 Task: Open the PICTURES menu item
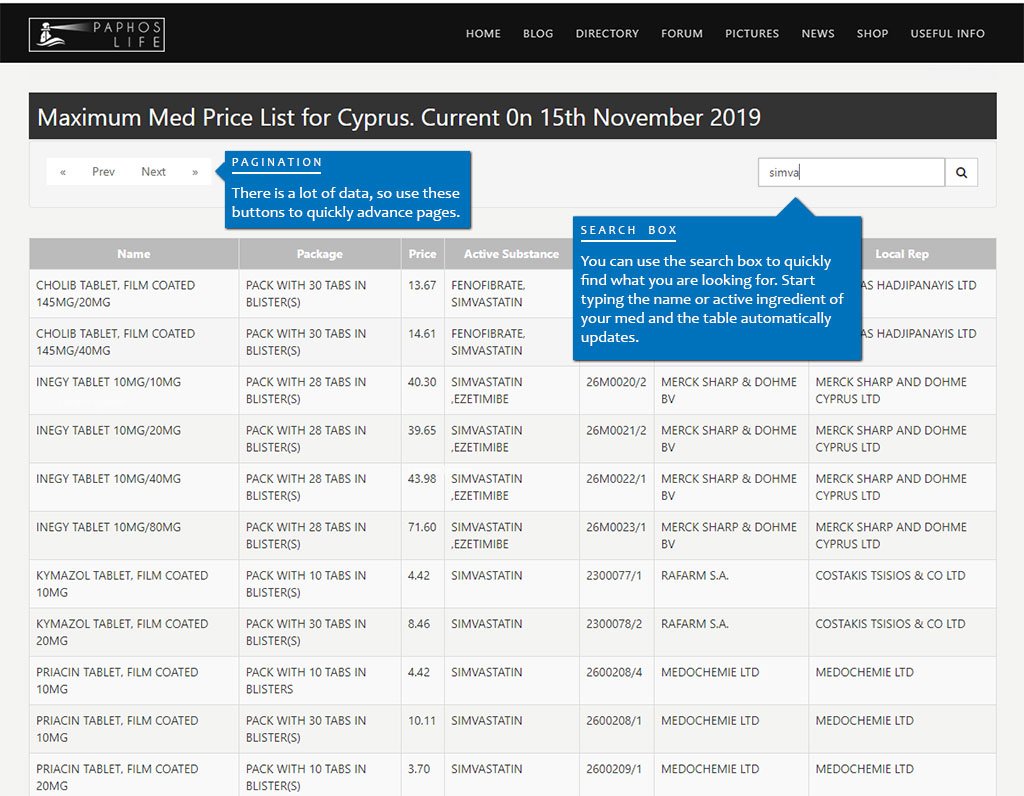tap(752, 33)
